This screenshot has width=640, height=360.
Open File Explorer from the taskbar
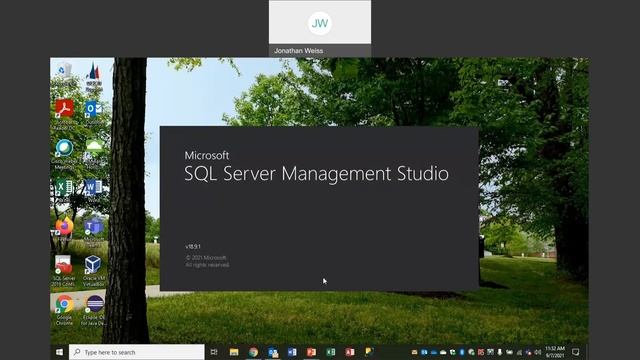[x=234, y=352]
